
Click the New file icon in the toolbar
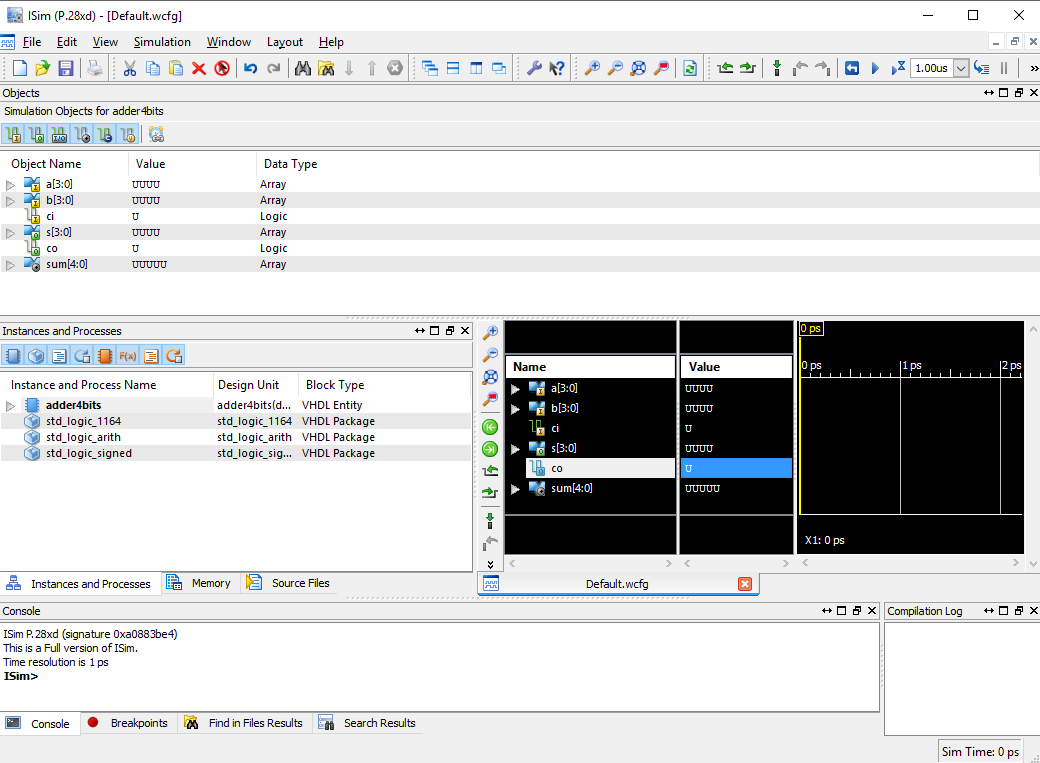20,68
